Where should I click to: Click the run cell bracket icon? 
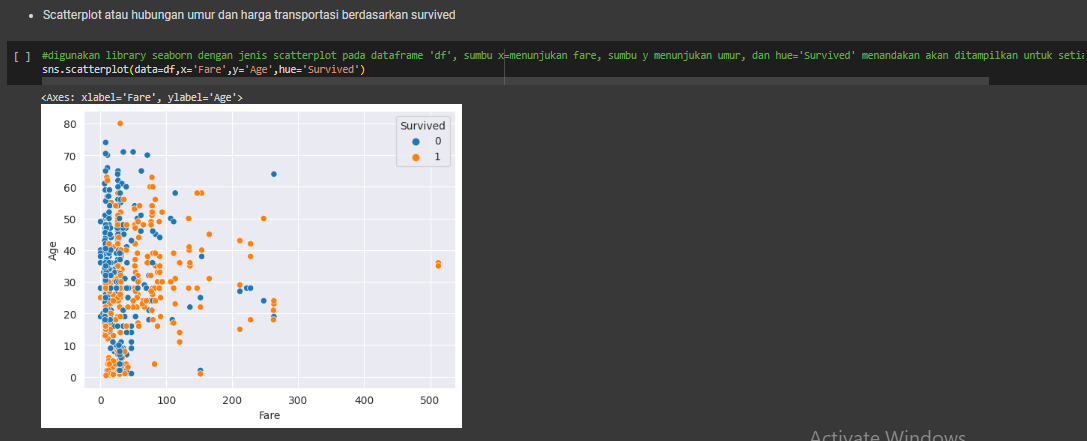pos(22,57)
